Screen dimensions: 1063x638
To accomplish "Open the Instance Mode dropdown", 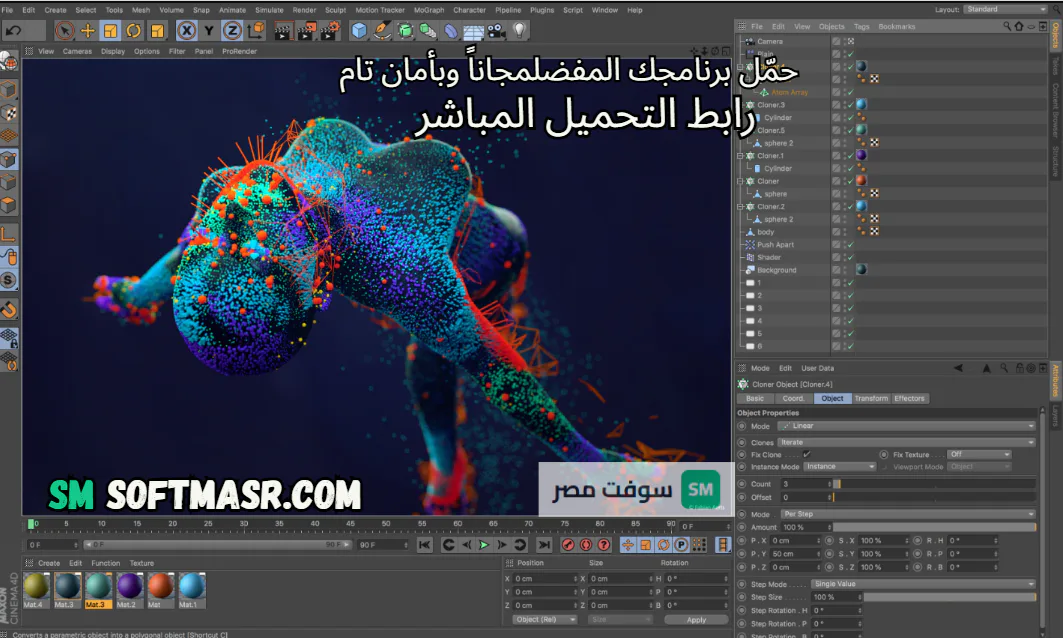I will (x=840, y=466).
